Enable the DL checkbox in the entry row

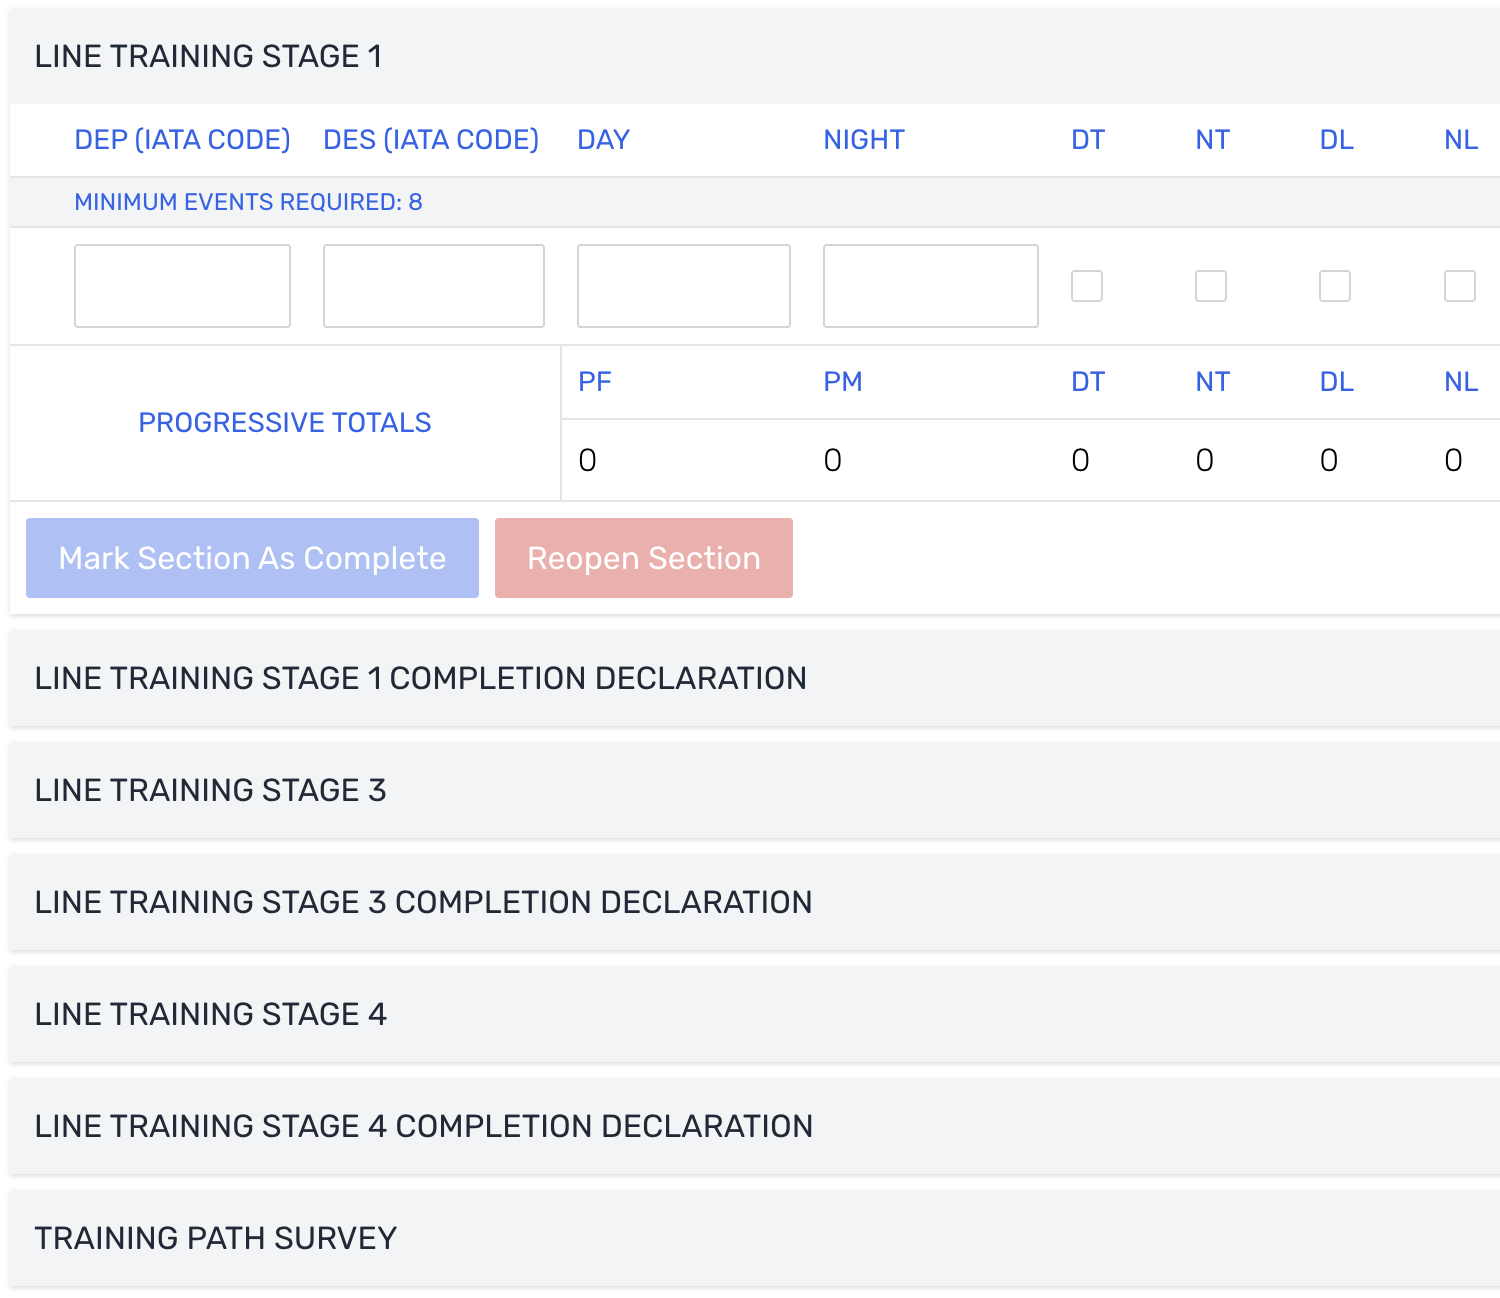pyautogui.click(x=1334, y=286)
